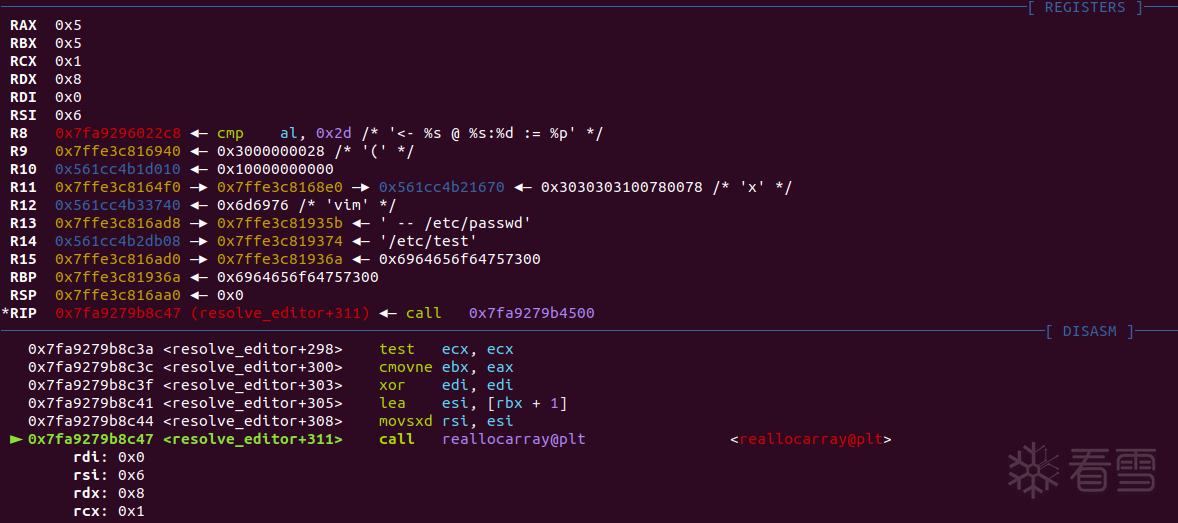Click value 0x3030303100780078 in R11 row
Viewport: 1178px width, 523px height.
[x=623, y=188]
